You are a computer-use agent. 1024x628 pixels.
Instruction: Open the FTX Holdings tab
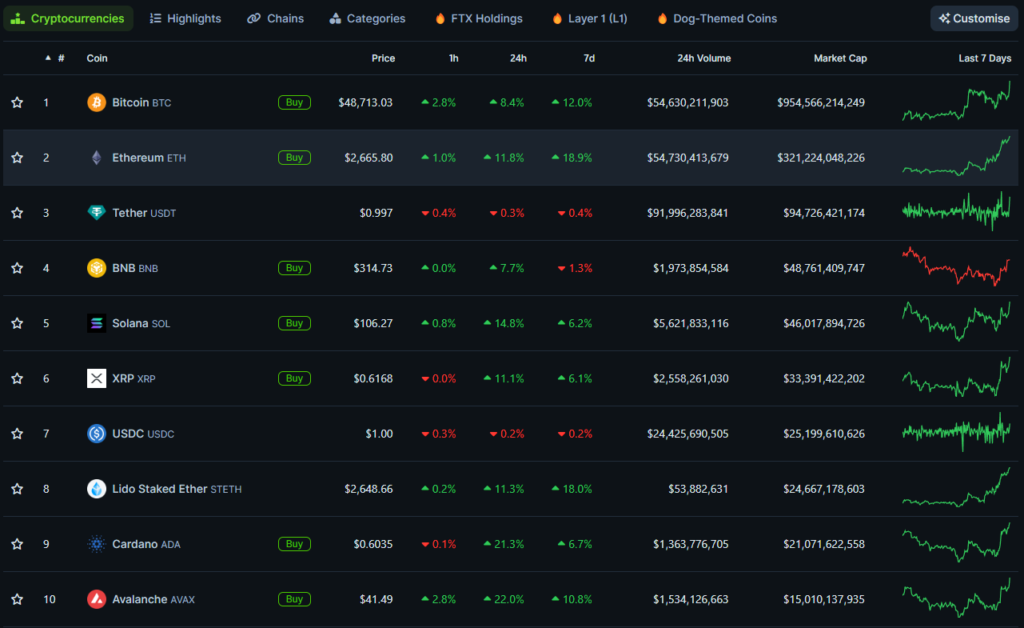coord(478,18)
